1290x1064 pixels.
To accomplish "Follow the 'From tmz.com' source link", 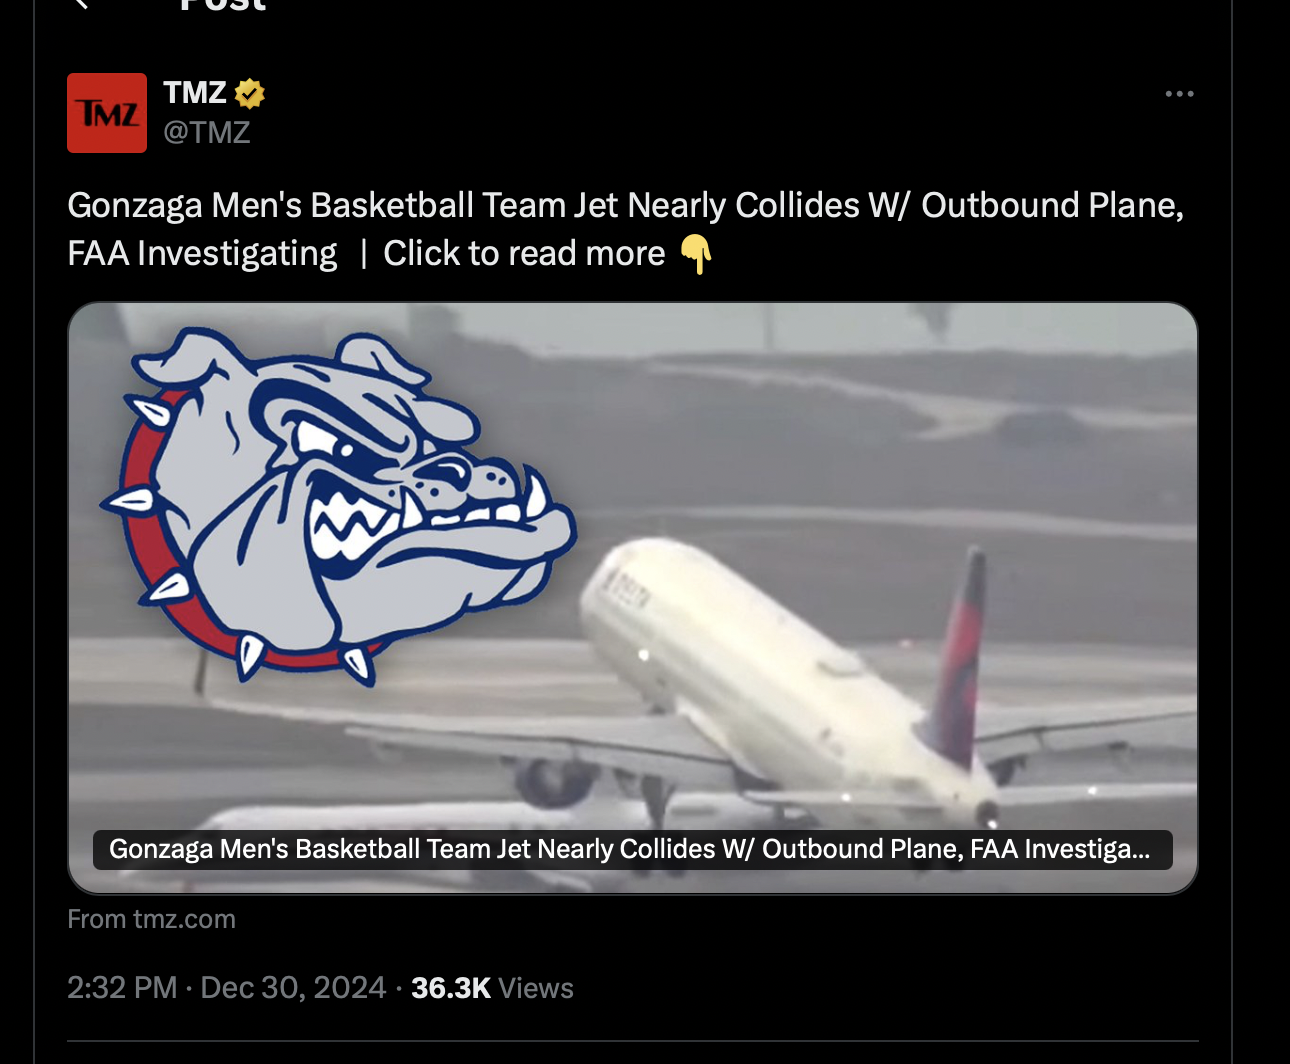I will pyautogui.click(x=151, y=919).
